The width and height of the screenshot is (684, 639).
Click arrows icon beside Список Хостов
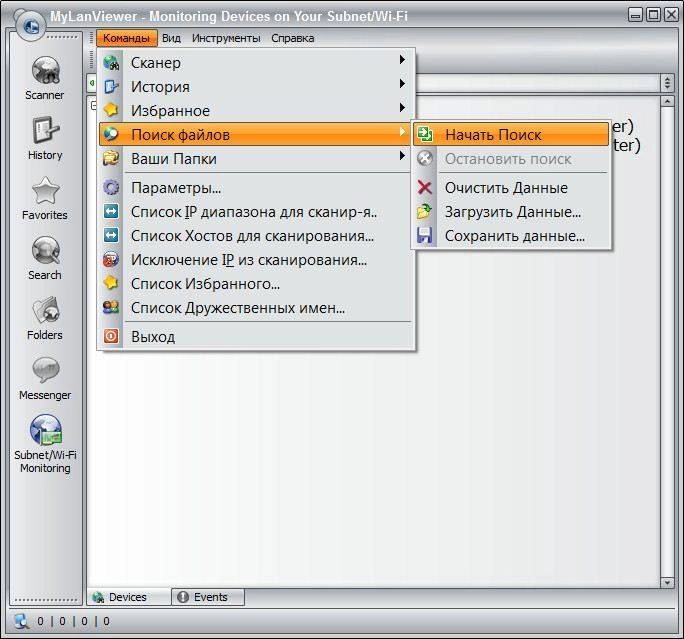[111, 236]
